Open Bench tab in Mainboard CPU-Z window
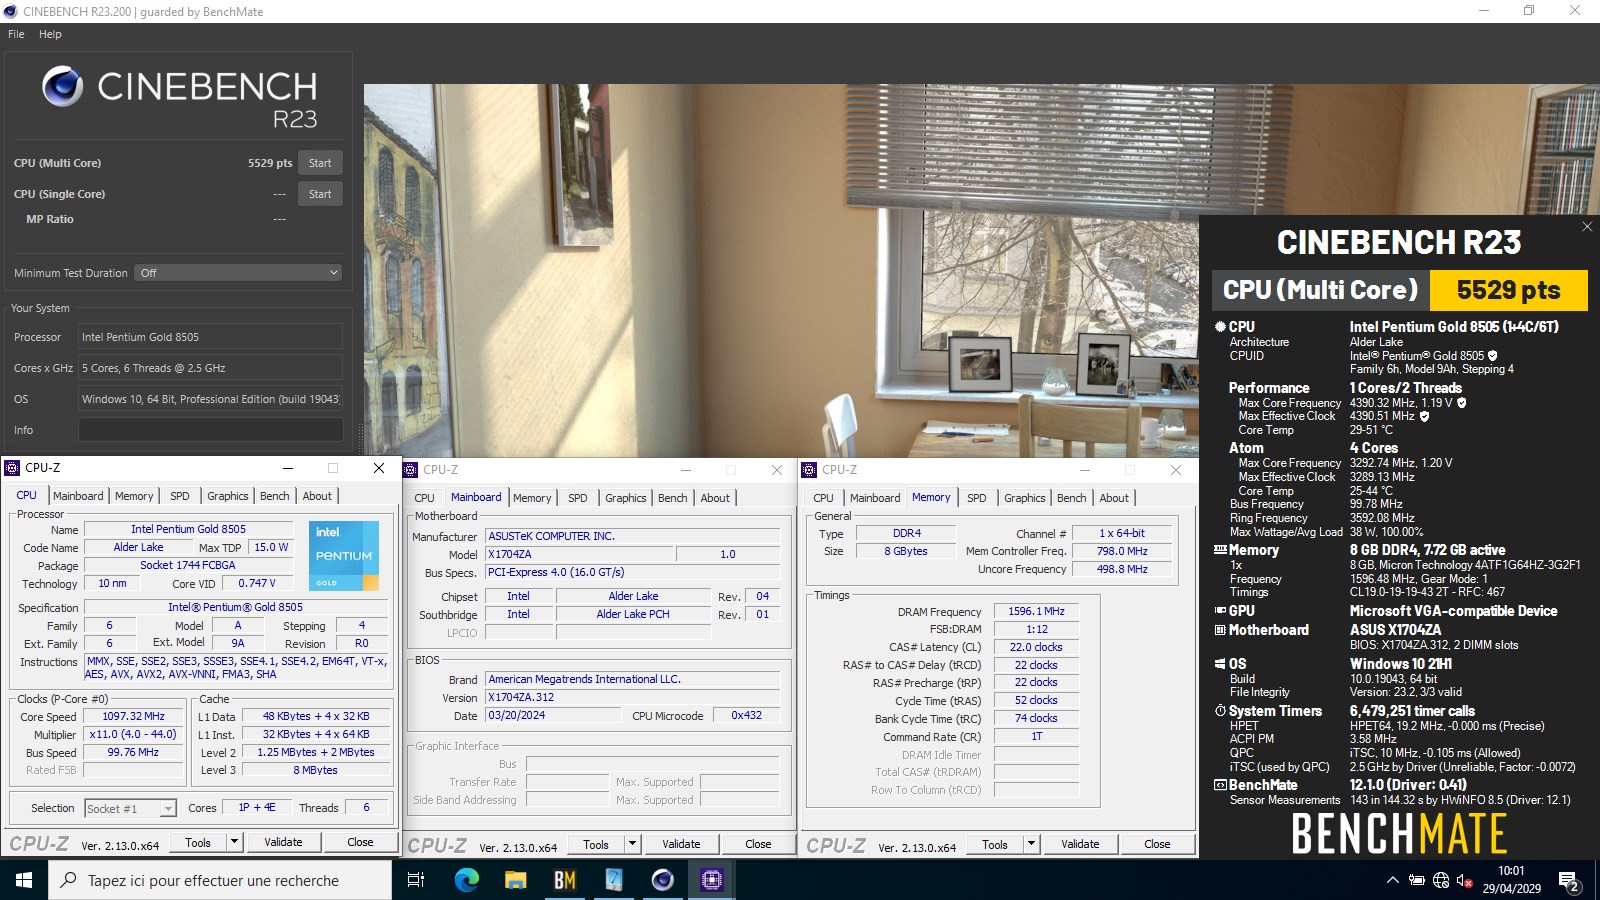Viewport: 1600px width, 900px height. tap(673, 498)
